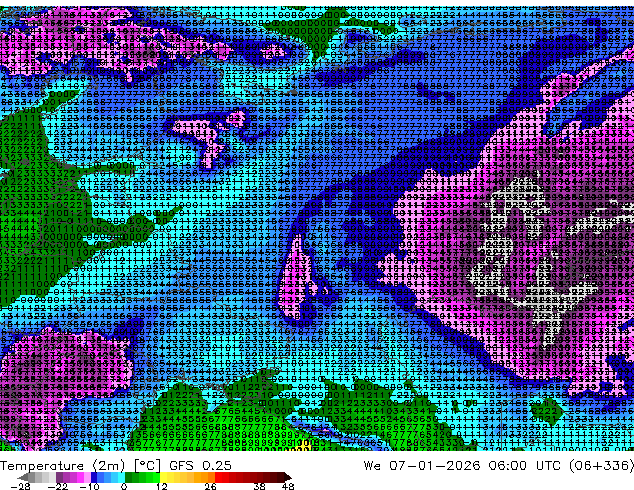Click the "-10" legend label
This screenshot has width=634, height=490.
[x=89, y=486]
